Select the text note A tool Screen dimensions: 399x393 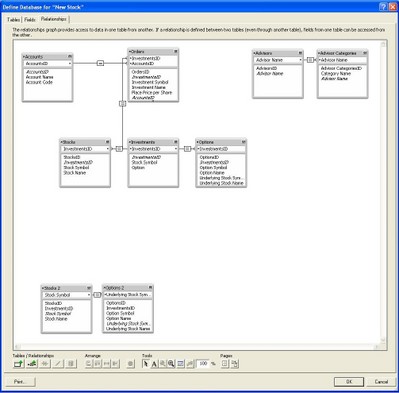click(x=154, y=364)
